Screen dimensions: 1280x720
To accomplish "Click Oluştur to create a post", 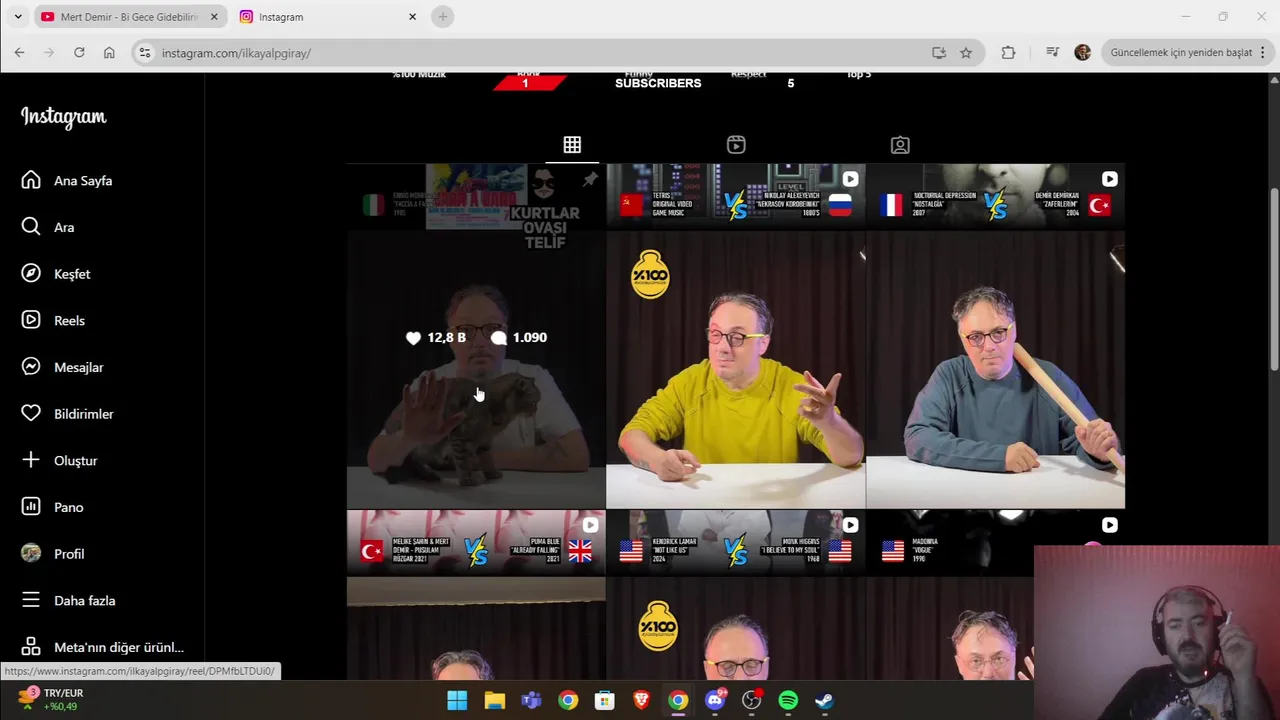I will (59, 461).
